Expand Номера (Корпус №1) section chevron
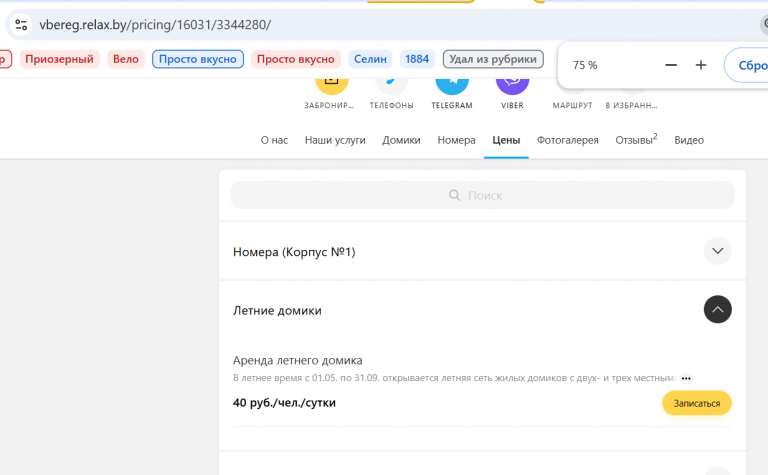The width and height of the screenshot is (768, 475). click(718, 251)
